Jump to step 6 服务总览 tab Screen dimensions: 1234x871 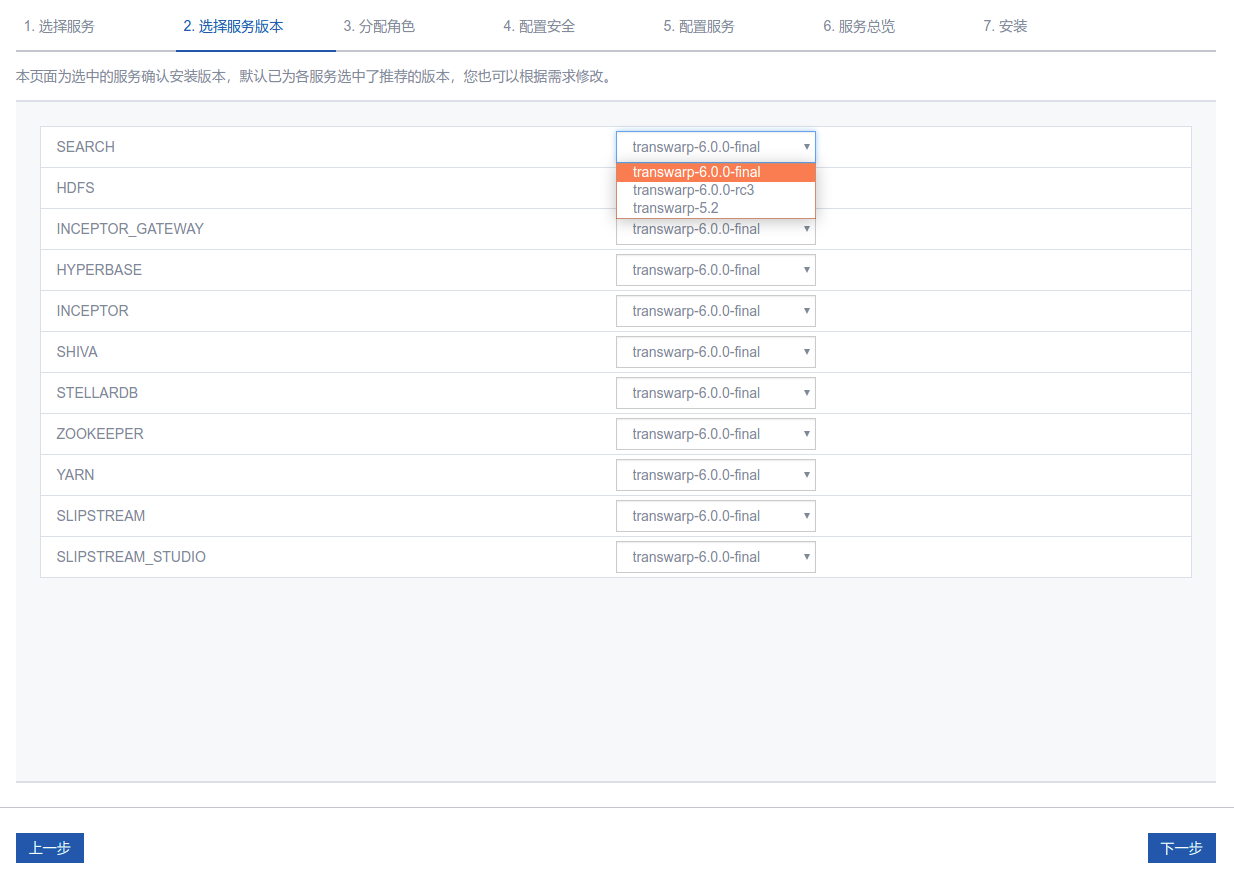(x=859, y=26)
